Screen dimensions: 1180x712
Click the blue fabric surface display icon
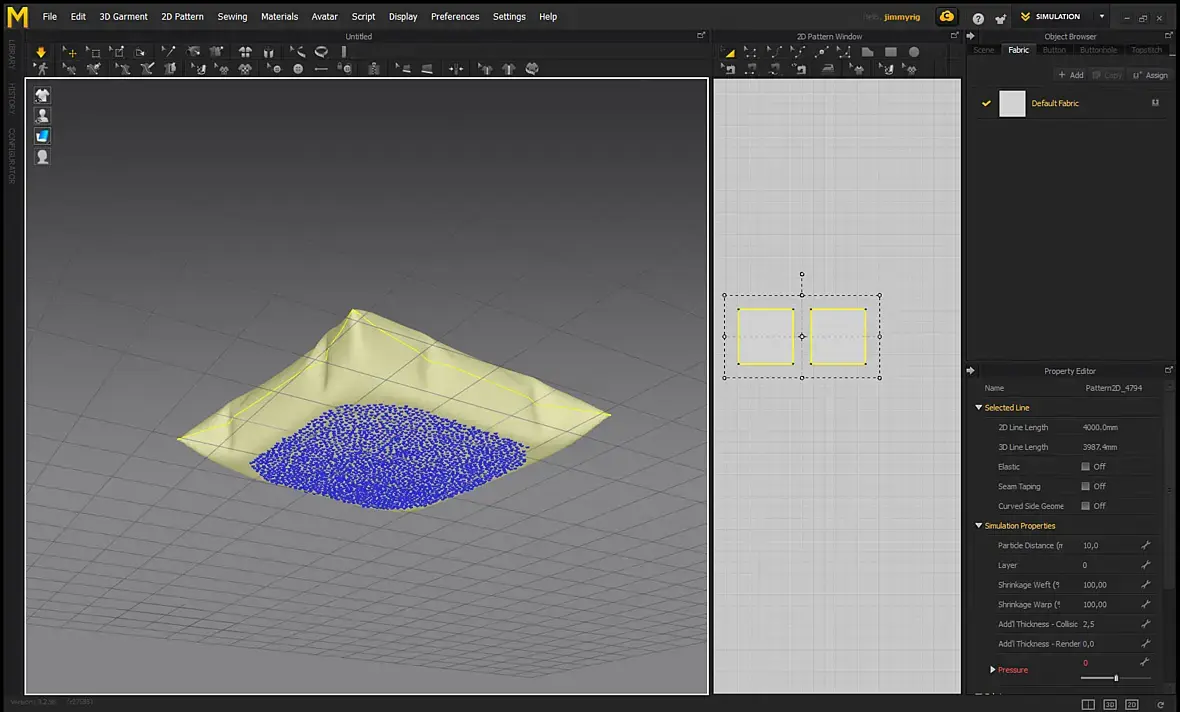click(x=42, y=136)
